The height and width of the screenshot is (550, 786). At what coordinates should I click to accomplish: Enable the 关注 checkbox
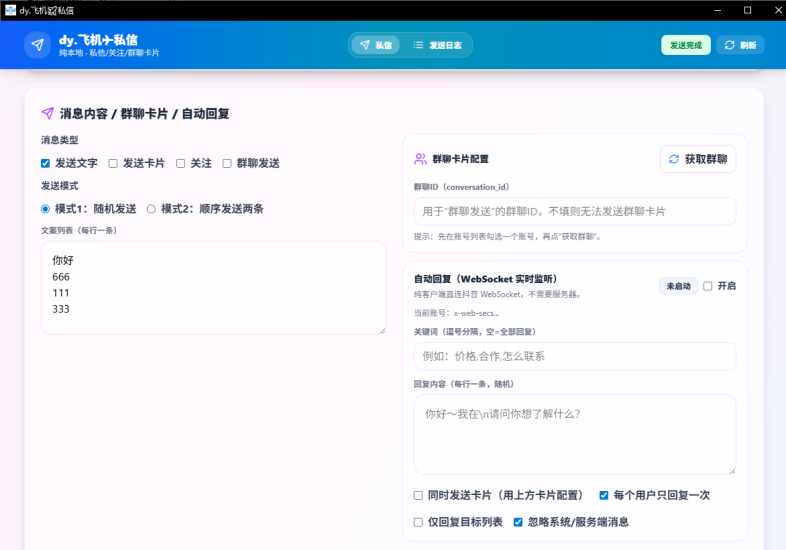click(180, 163)
